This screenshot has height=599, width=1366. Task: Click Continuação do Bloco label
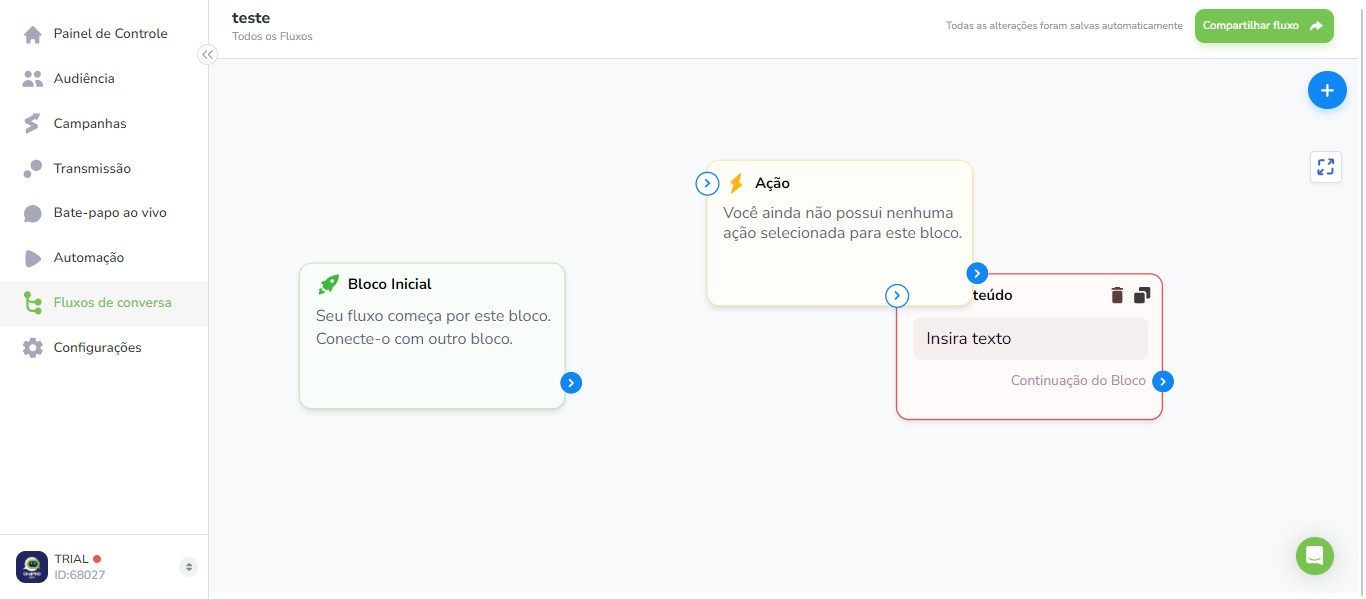pos(1078,381)
